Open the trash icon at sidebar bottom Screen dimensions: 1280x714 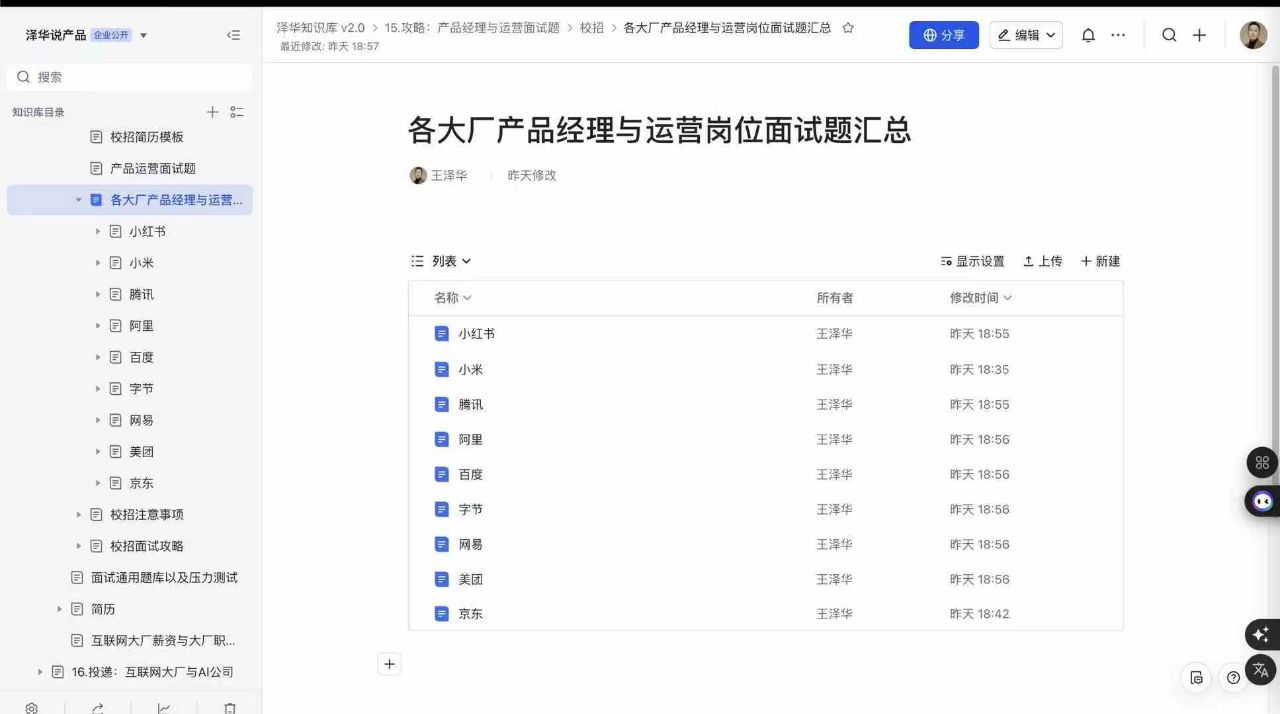tap(230, 708)
